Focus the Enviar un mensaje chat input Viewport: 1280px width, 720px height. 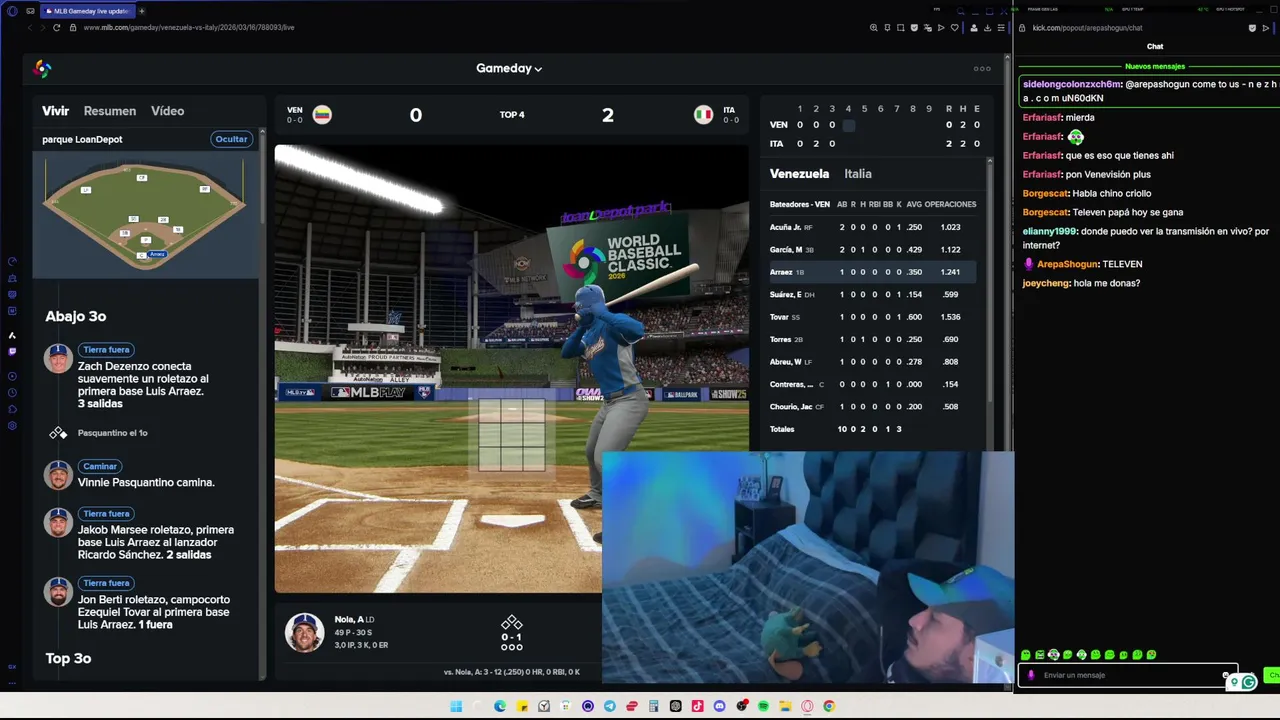(x=1127, y=675)
